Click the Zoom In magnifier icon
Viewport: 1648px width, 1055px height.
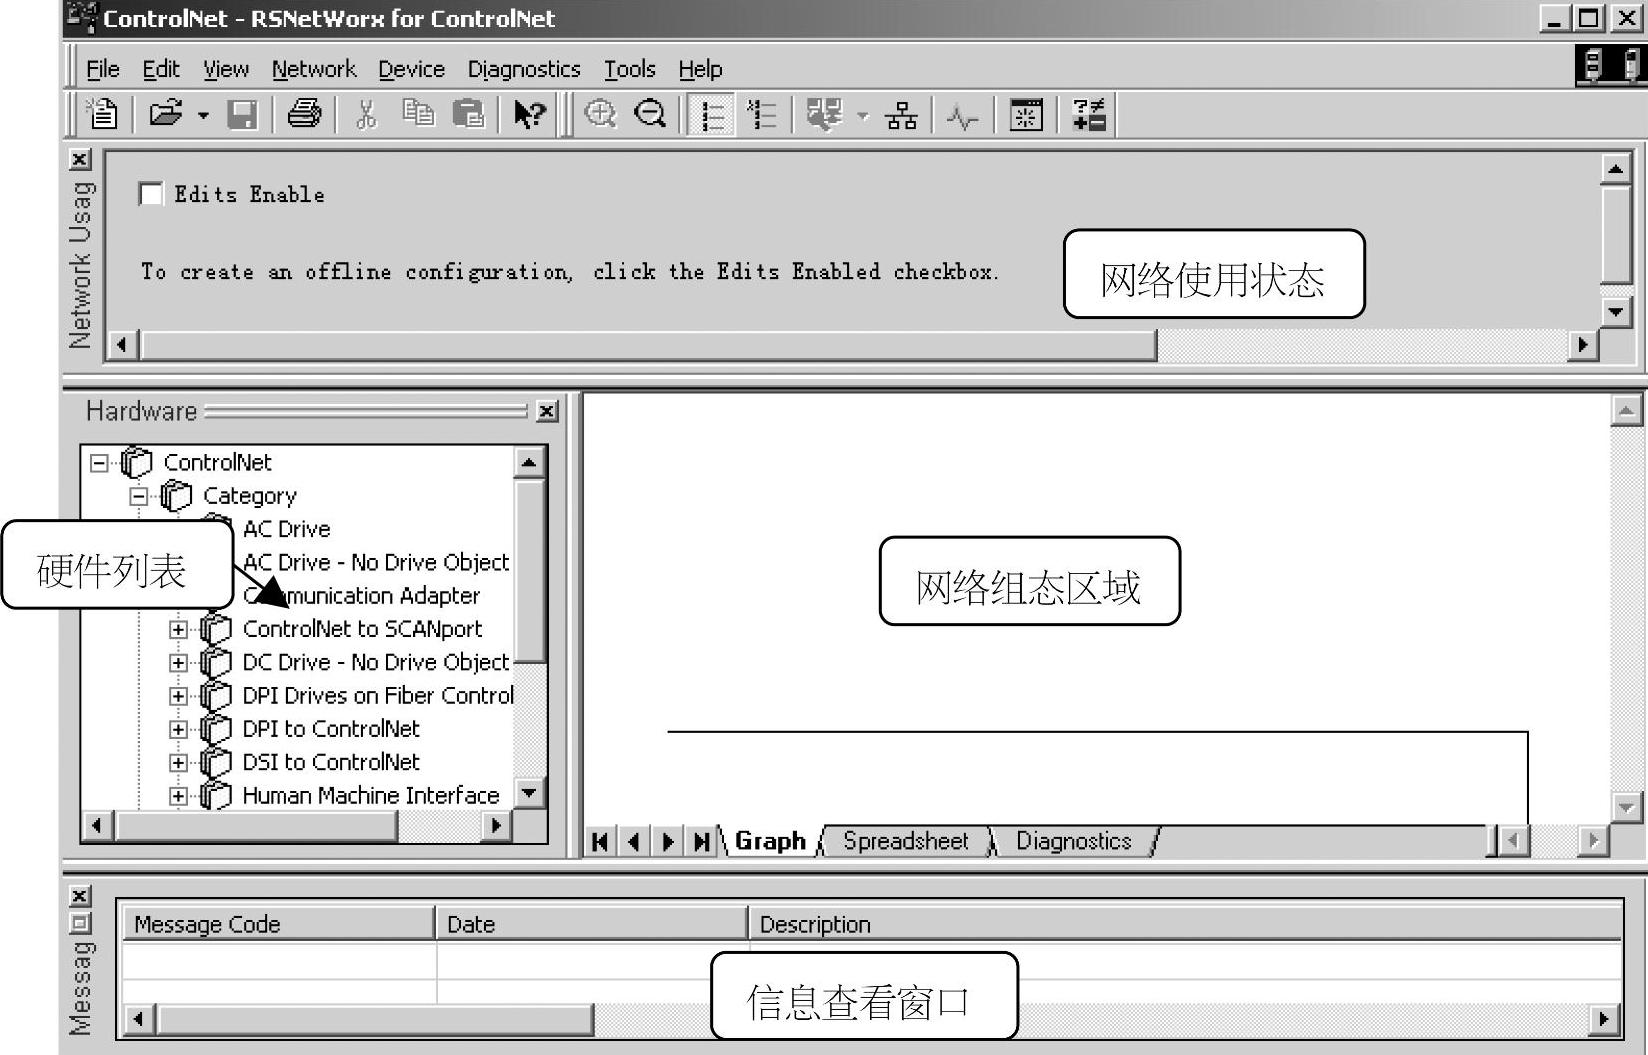coord(600,114)
